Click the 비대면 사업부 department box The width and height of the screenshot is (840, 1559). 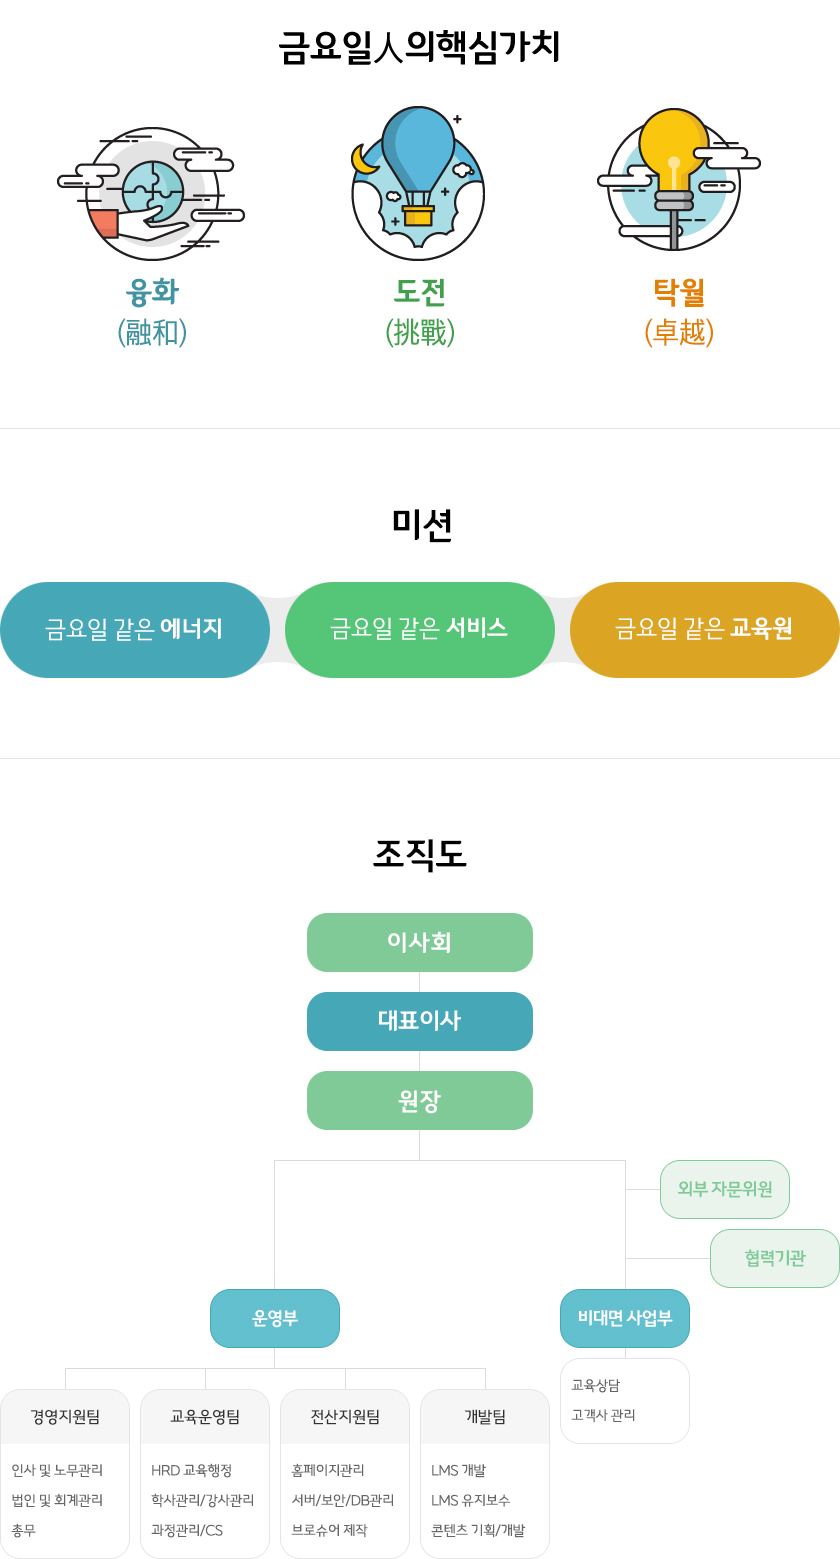coord(625,1318)
